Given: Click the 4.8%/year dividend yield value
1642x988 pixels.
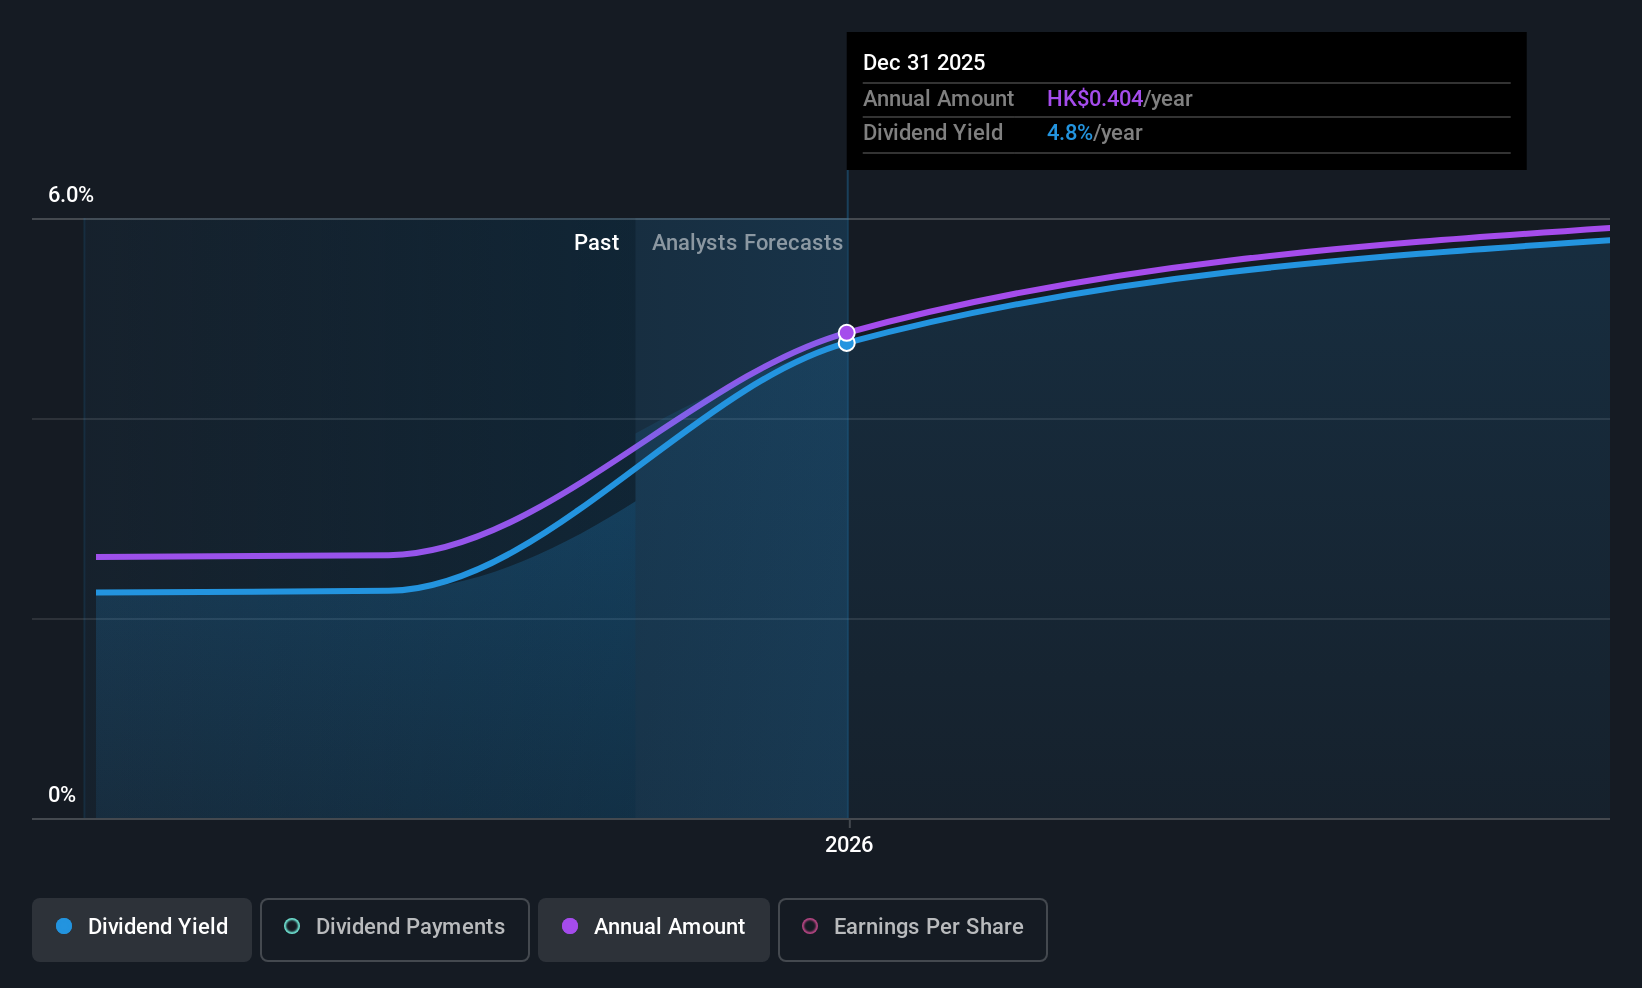Looking at the screenshot, I should tap(1094, 133).
